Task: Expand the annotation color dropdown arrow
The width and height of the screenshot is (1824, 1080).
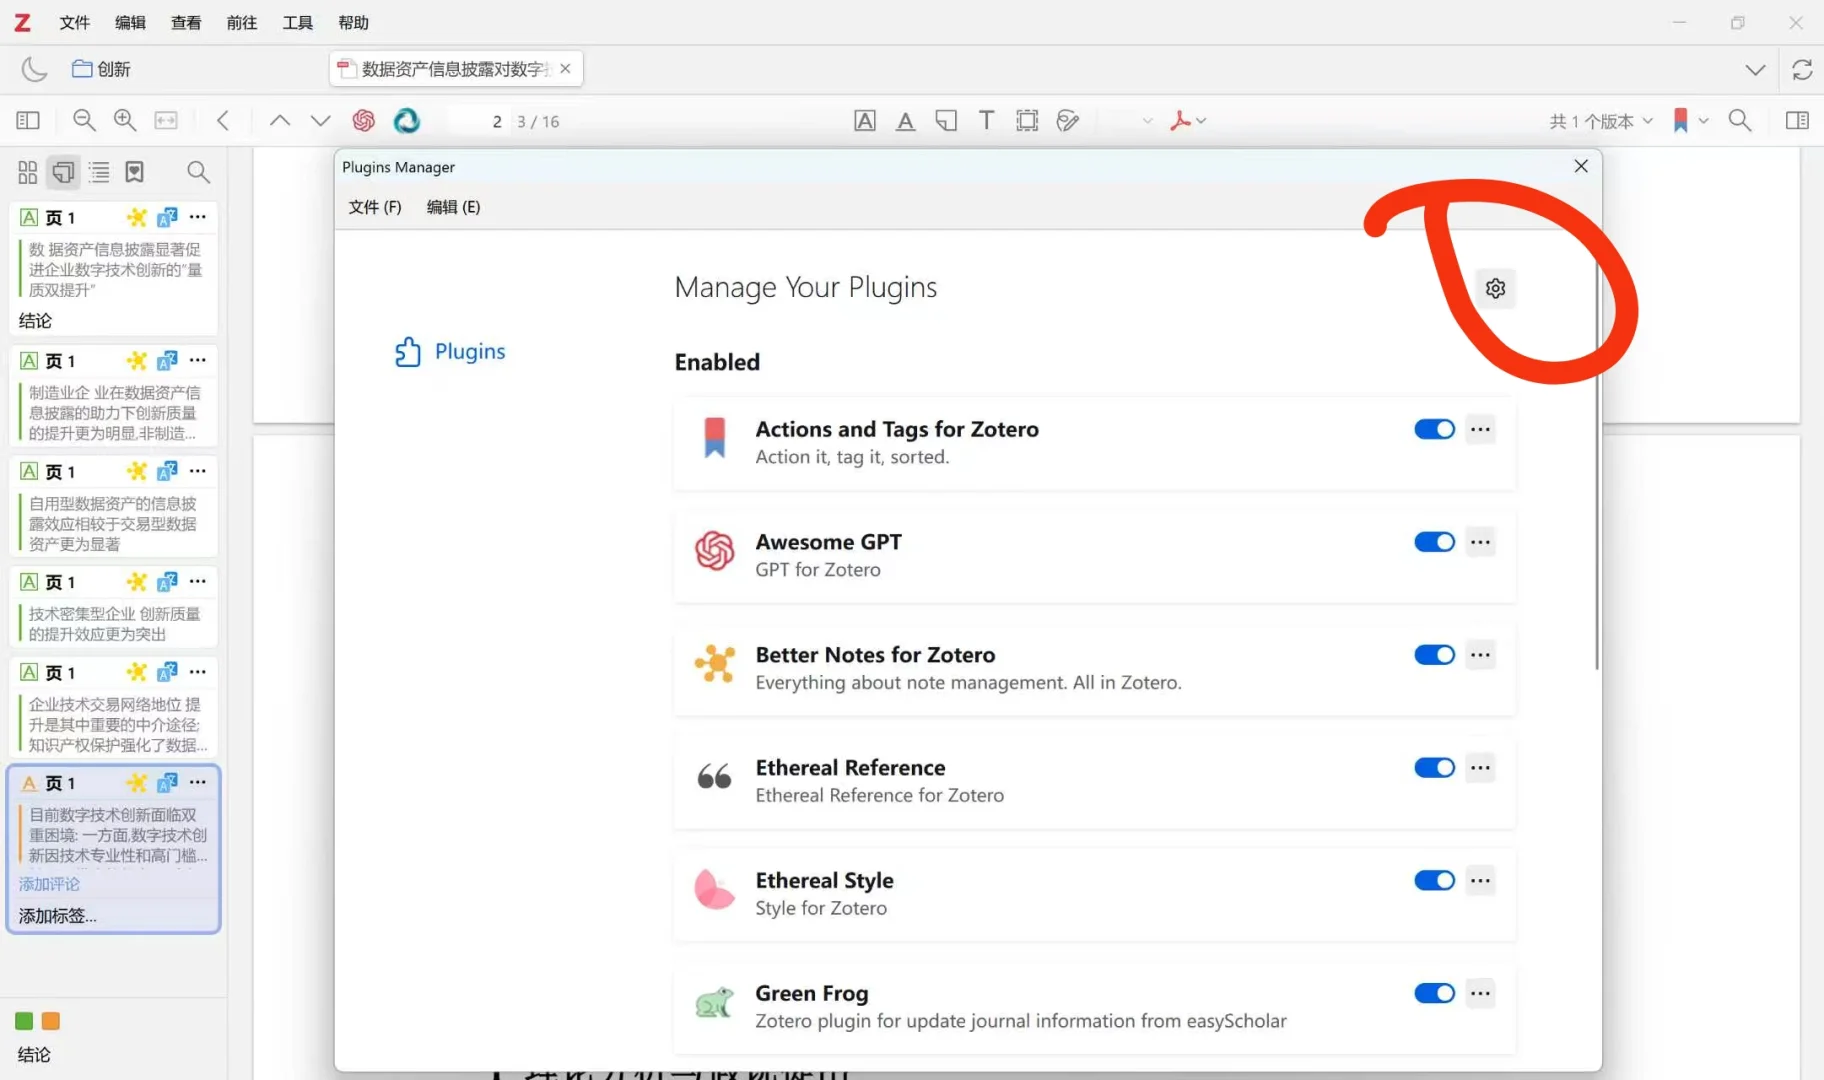Action: pos(1148,121)
